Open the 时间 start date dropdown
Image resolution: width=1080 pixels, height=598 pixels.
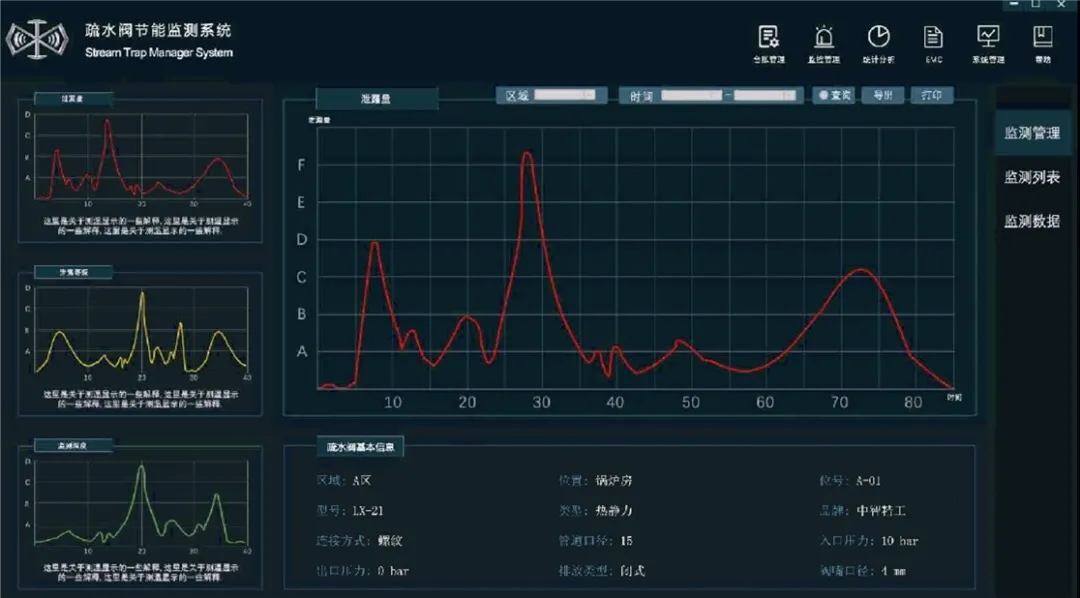[x=692, y=95]
